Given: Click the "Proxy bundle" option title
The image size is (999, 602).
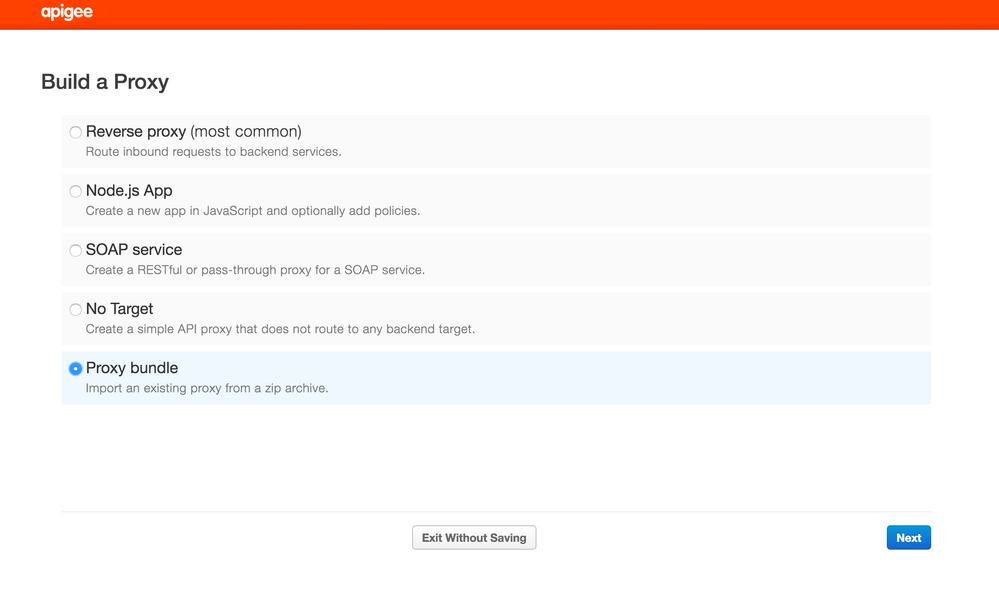Looking at the screenshot, I should click(132, 368).
